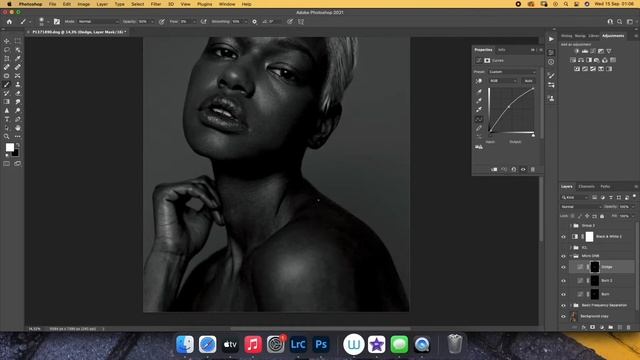The image size is (640, 360).
Task: Select the Rectangular Marquee tool
Action: (18, 41)
